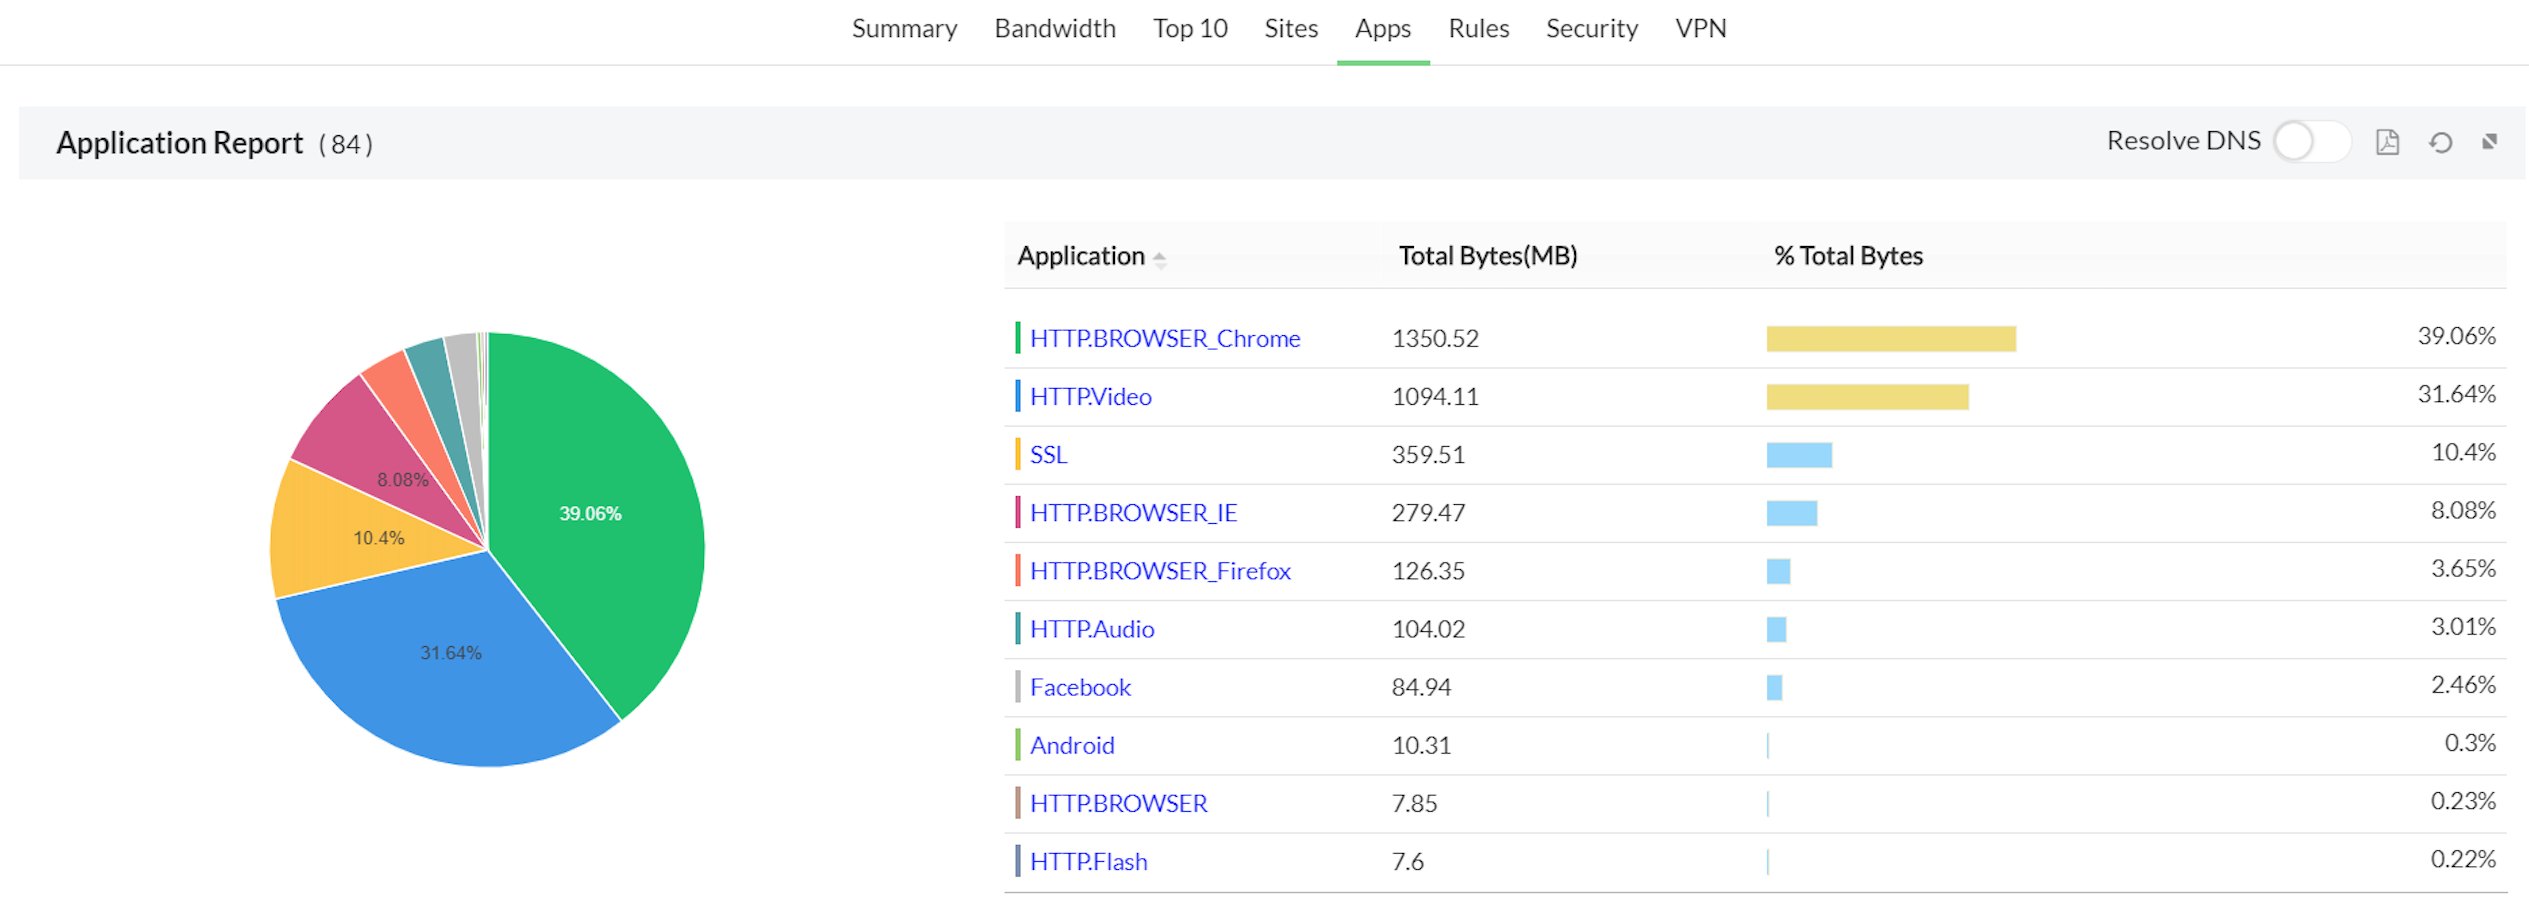This screenshot has height=904, width=2529.
Task: Click the % Total Bytes bar for SSL
Action: click(1797, 454)
